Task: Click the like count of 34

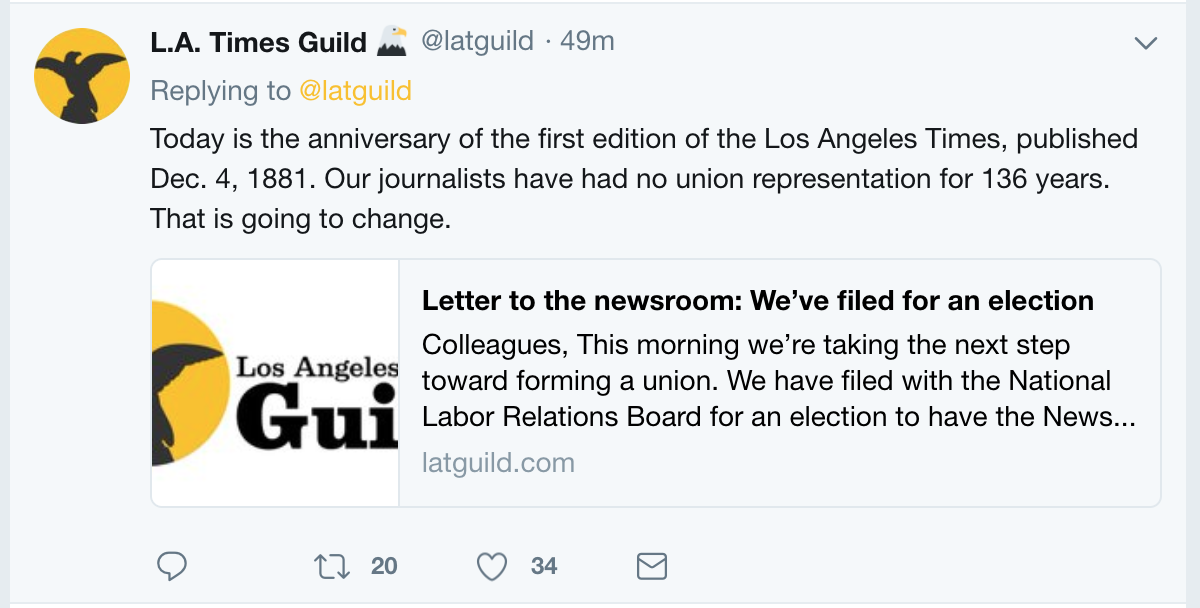Action: (544, 566)
